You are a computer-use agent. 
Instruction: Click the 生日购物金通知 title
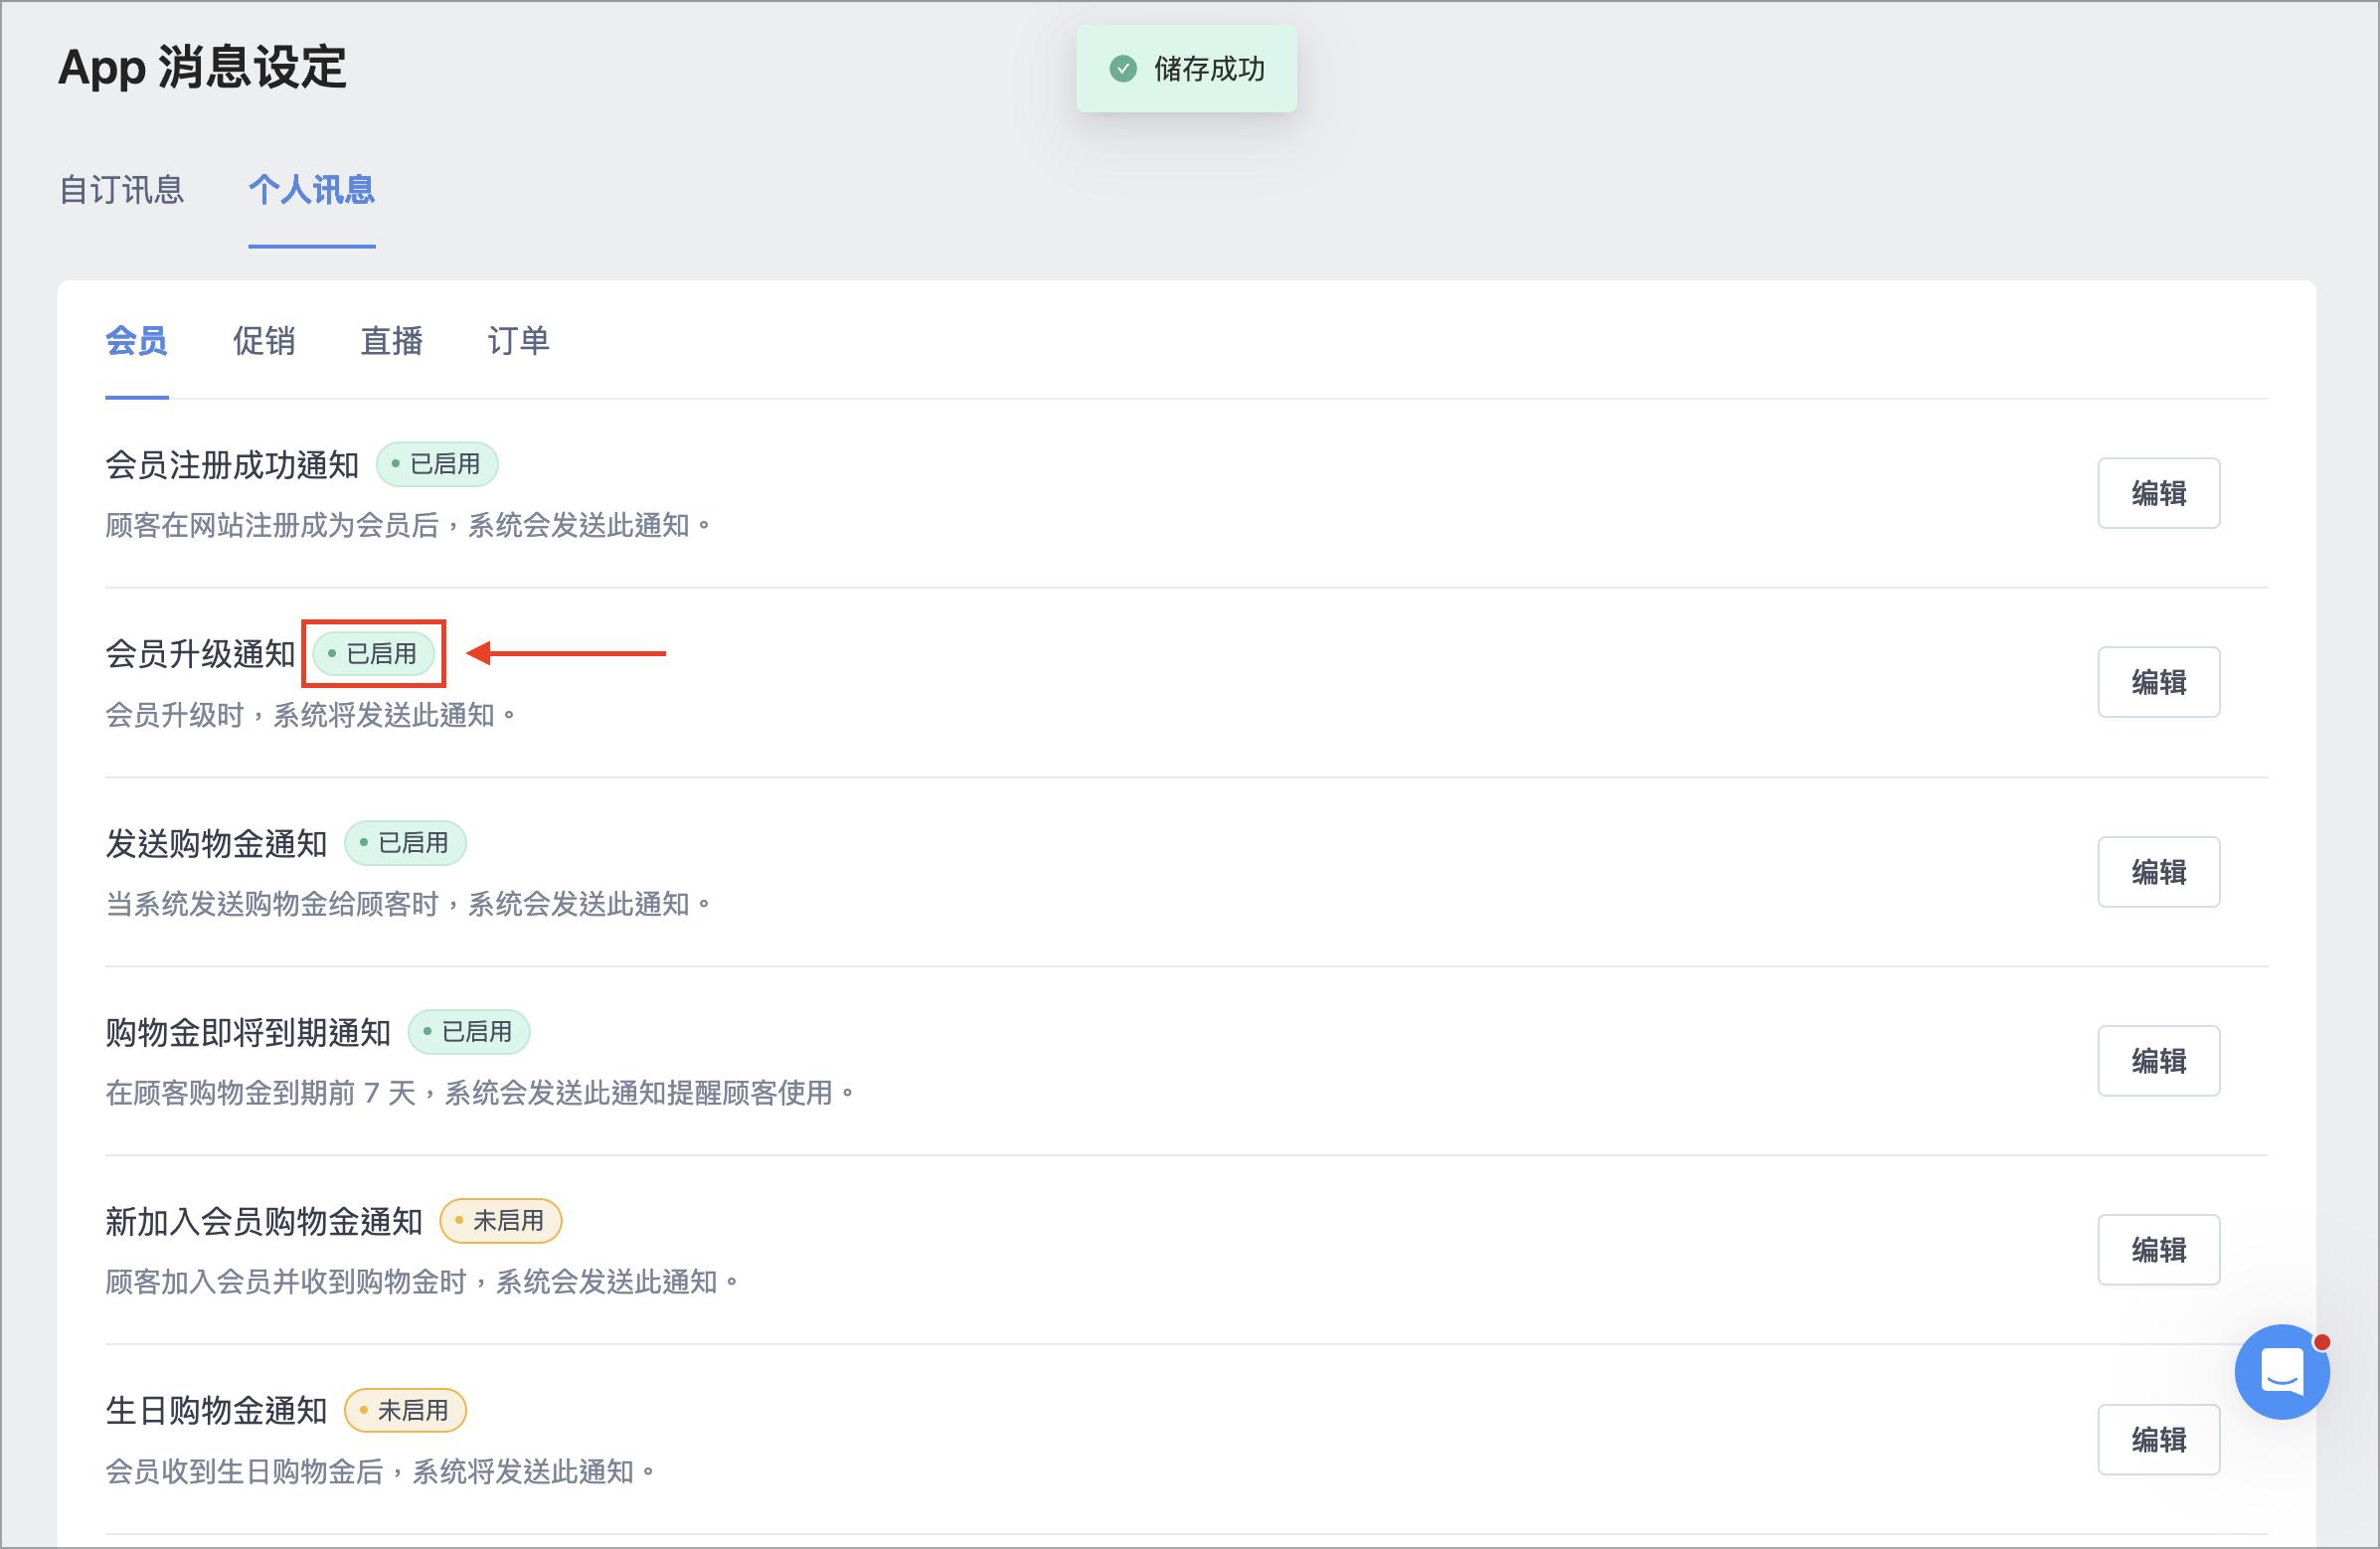coord(216,1411)
